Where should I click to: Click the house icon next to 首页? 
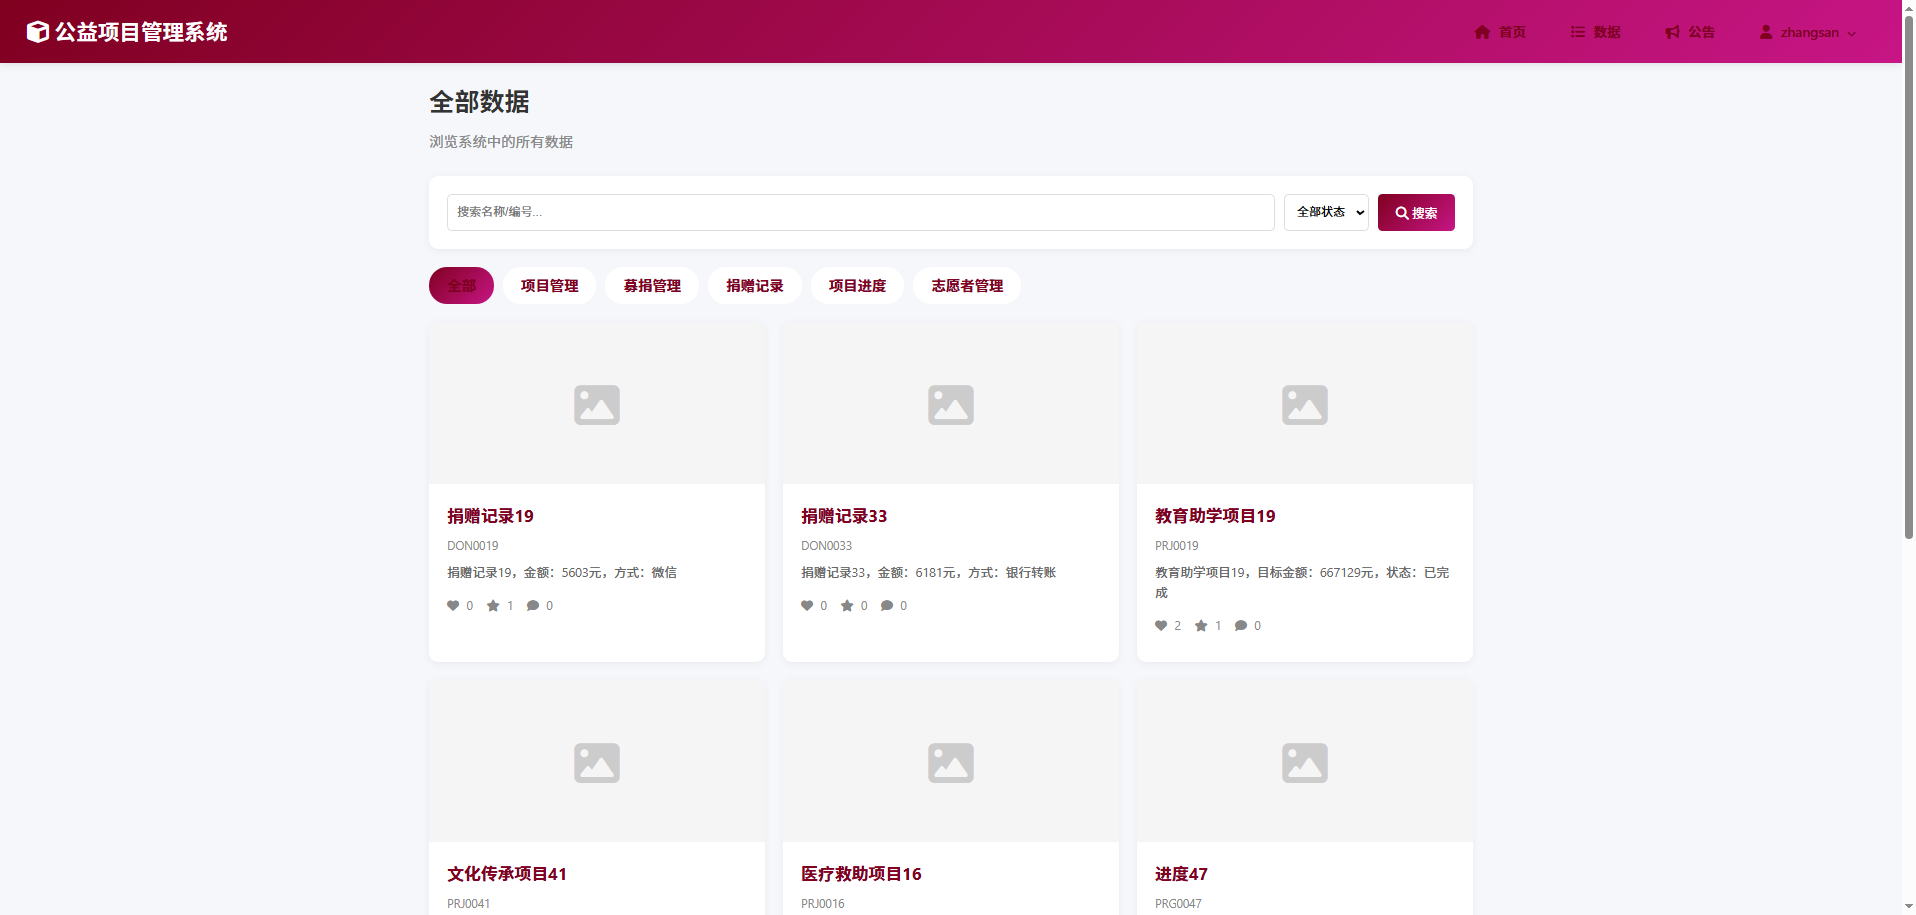click(1482, 32)
